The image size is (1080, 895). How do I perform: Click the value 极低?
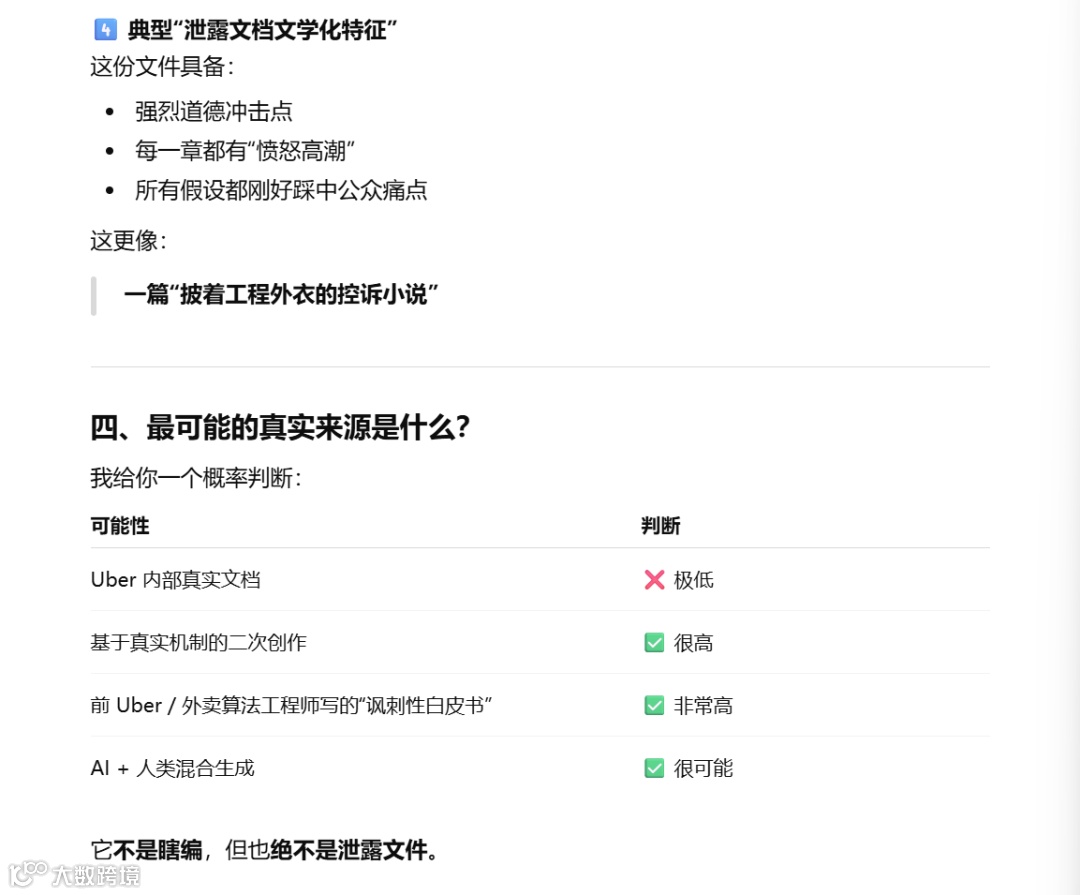[x=694, y=580]
